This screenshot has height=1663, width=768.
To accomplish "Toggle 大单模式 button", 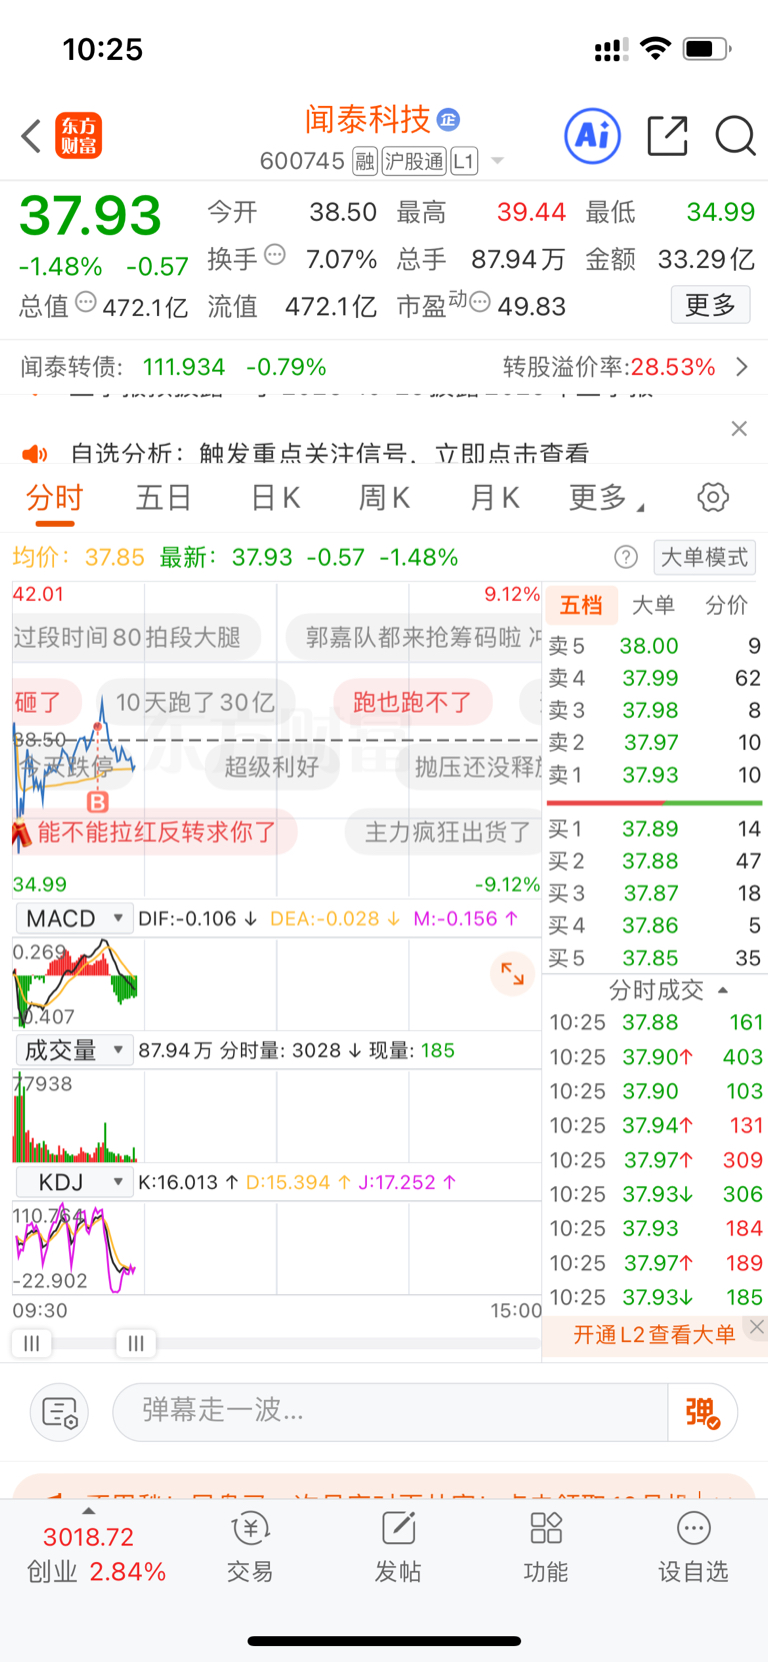I will tap(704, 557).
